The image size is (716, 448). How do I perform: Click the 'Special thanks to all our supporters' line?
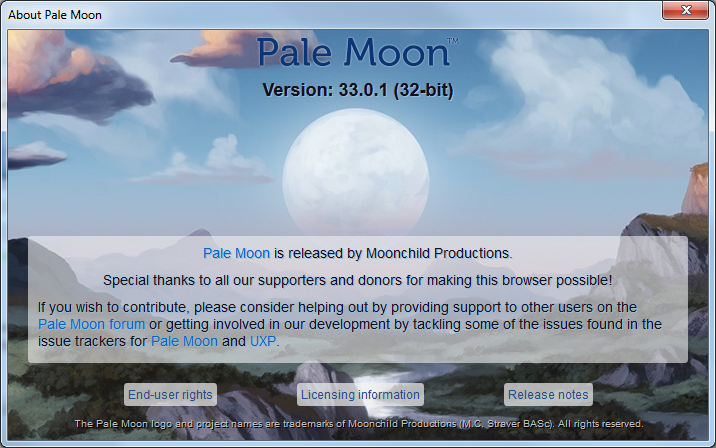pos(358,280)
